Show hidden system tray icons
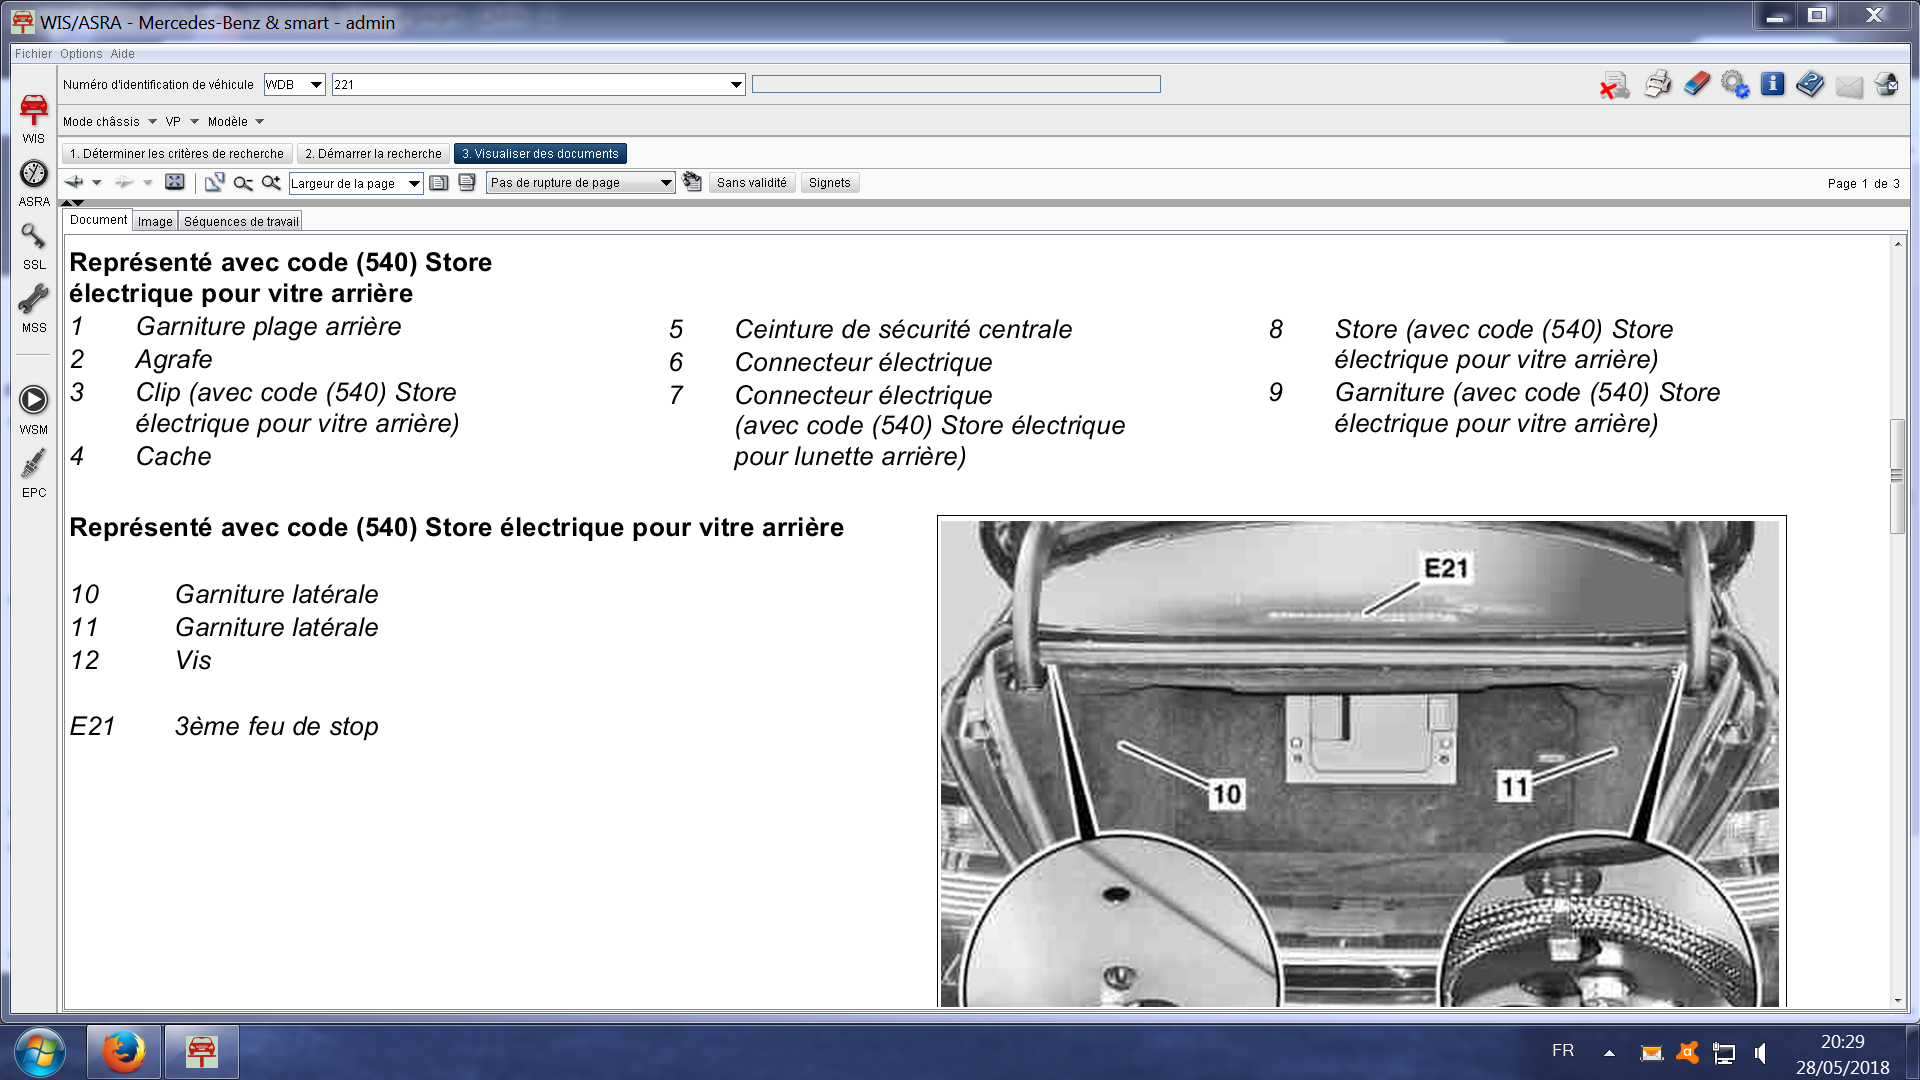 (x=1609, y=1053)
